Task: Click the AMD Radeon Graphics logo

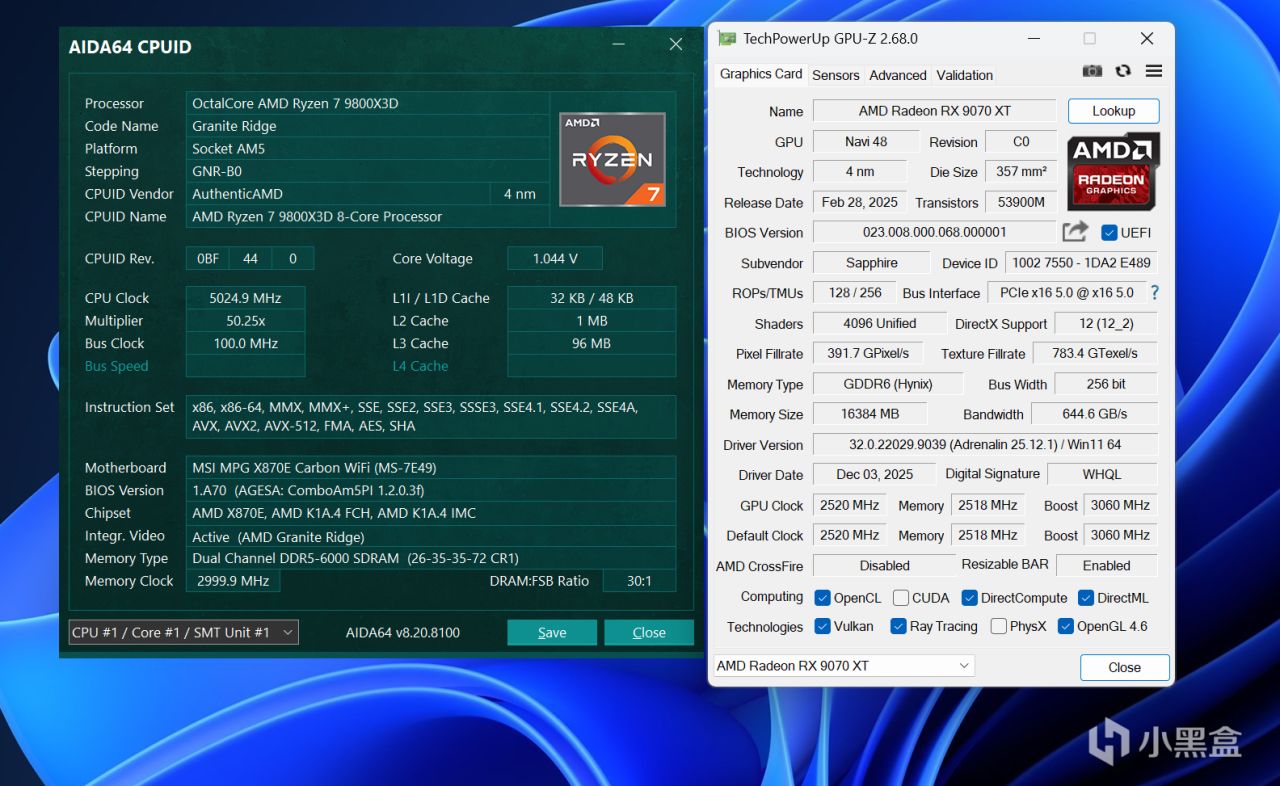Action: pyautogui.click(x=1113, y=171)
